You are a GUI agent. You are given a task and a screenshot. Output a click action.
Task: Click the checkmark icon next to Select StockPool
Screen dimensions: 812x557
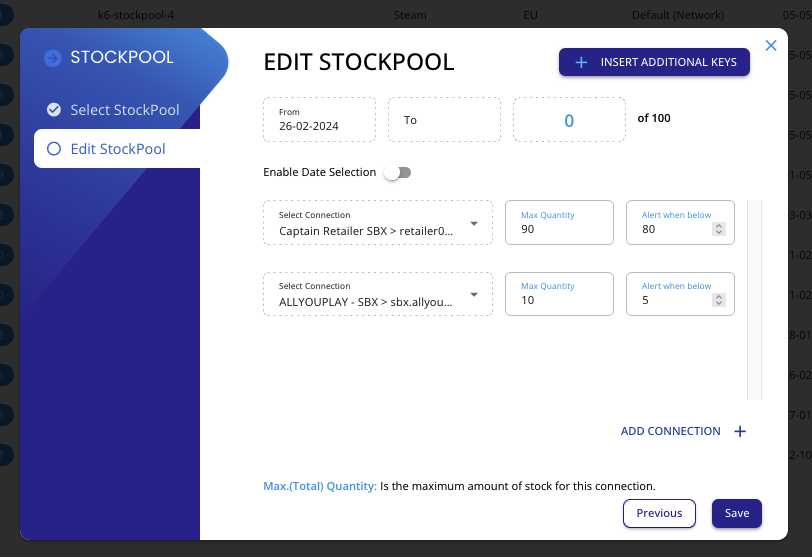[x=54, y=110]
